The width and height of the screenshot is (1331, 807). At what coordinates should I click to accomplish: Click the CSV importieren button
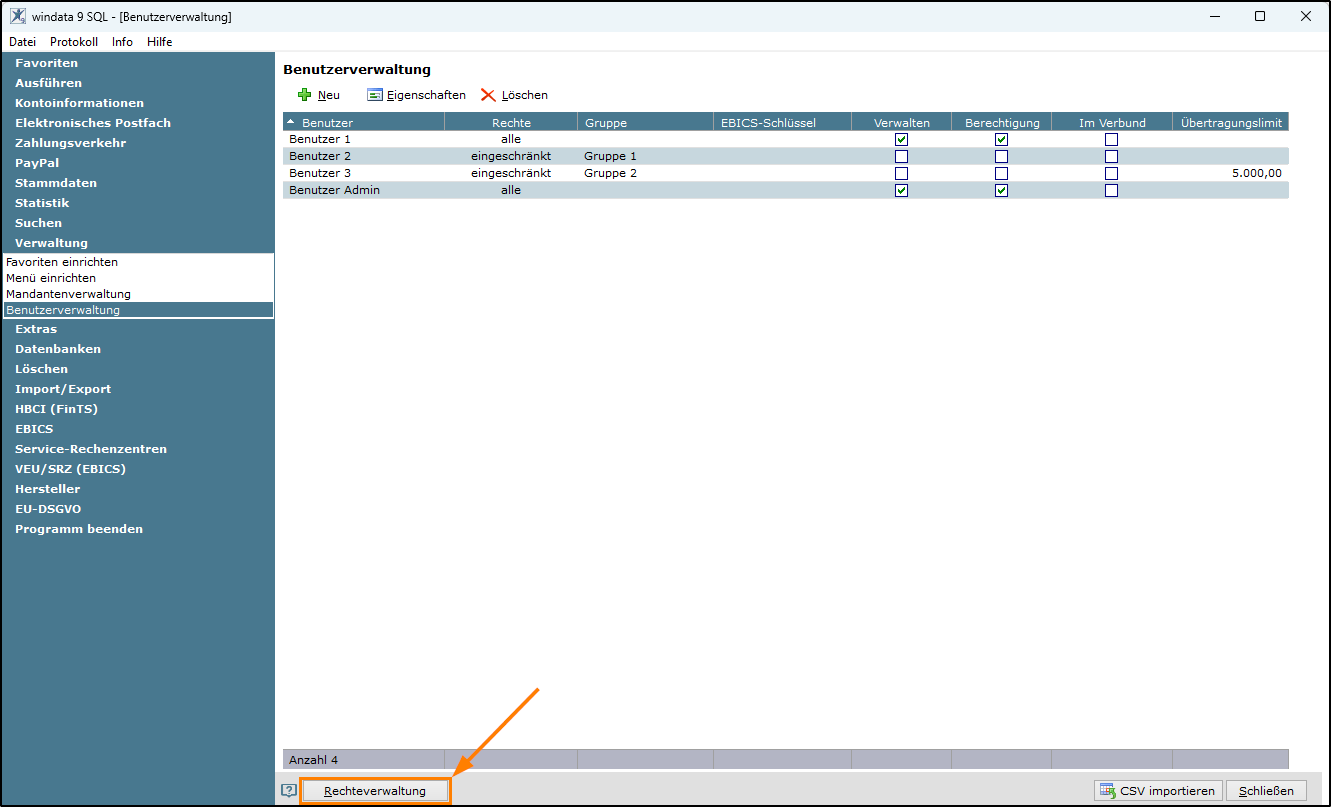click(1158, 791)
